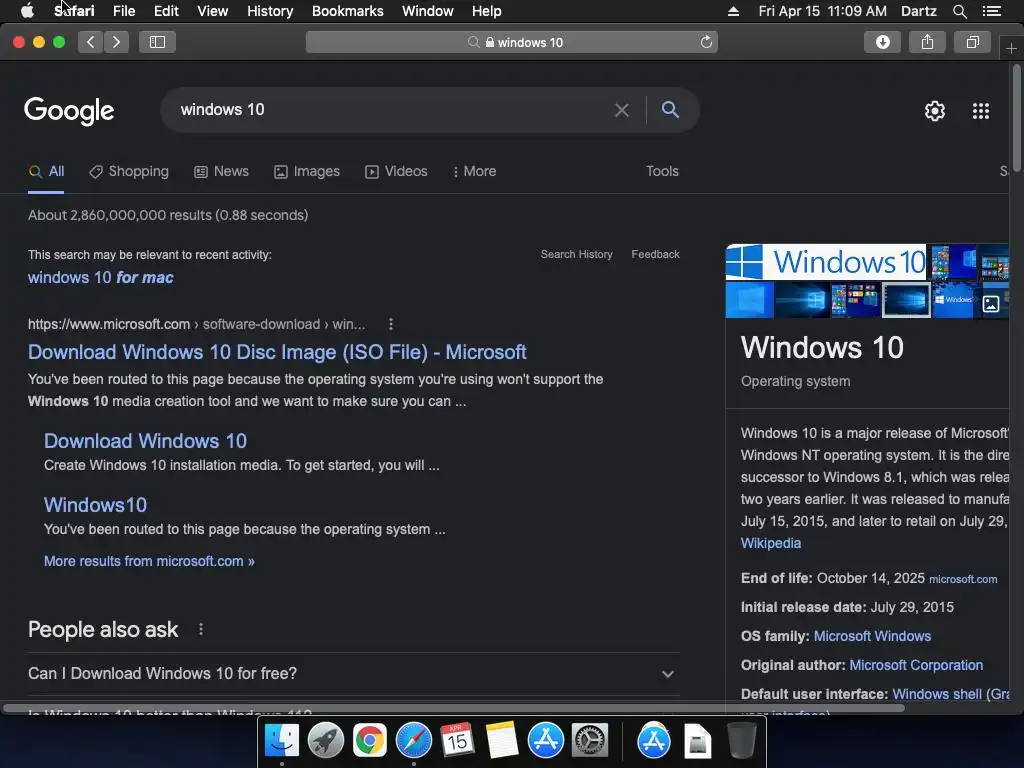
Task: Open the Dartz user menu in menu bar
Action: (918, 11)
